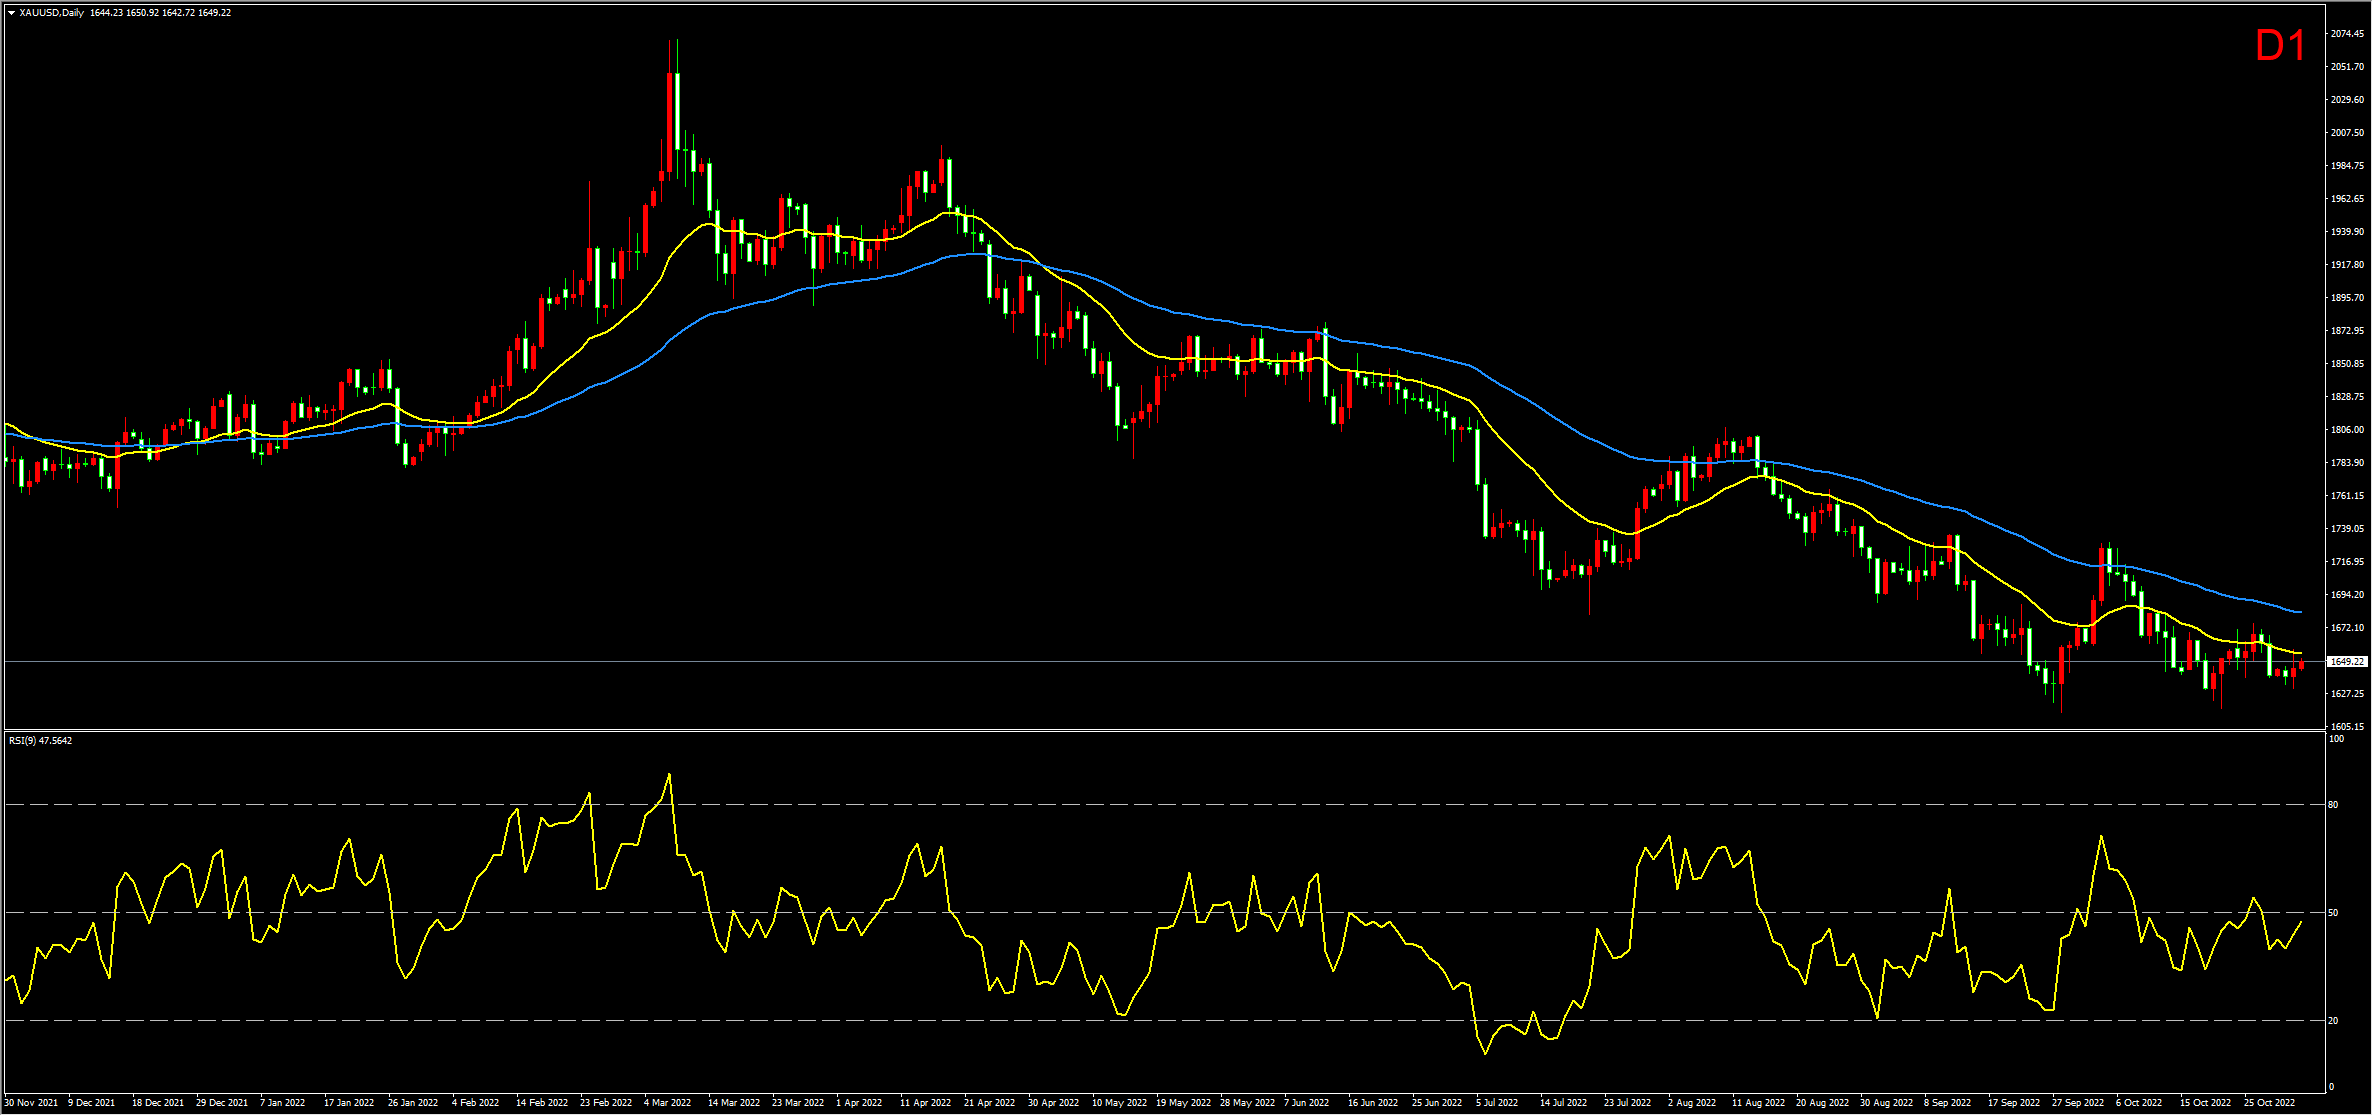Click the 14 Feb 2022 date label
This screenshot has height=1116, width=2373.
[x=541, y=1103]
